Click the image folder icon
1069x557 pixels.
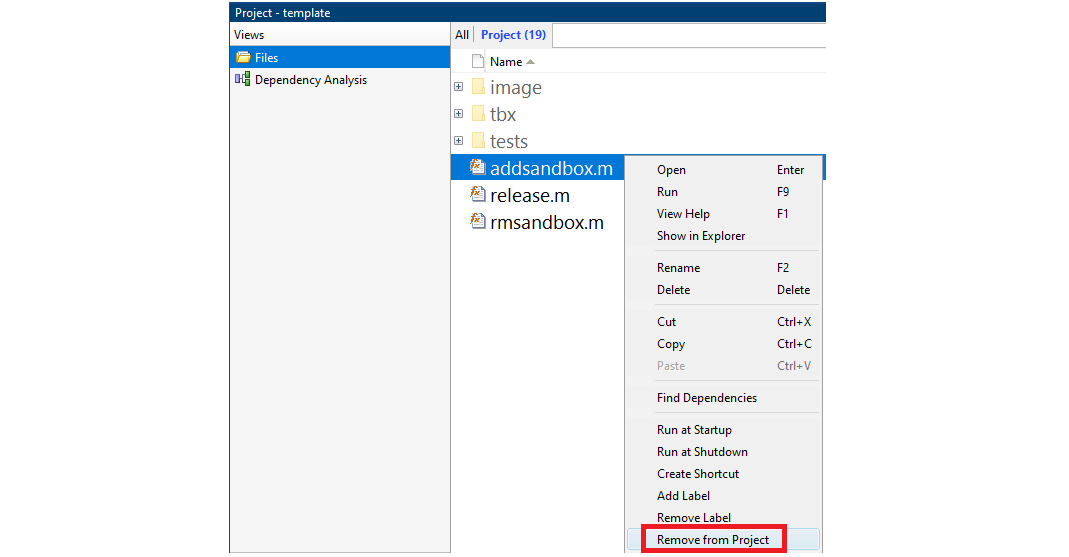(x=478, y=87)
